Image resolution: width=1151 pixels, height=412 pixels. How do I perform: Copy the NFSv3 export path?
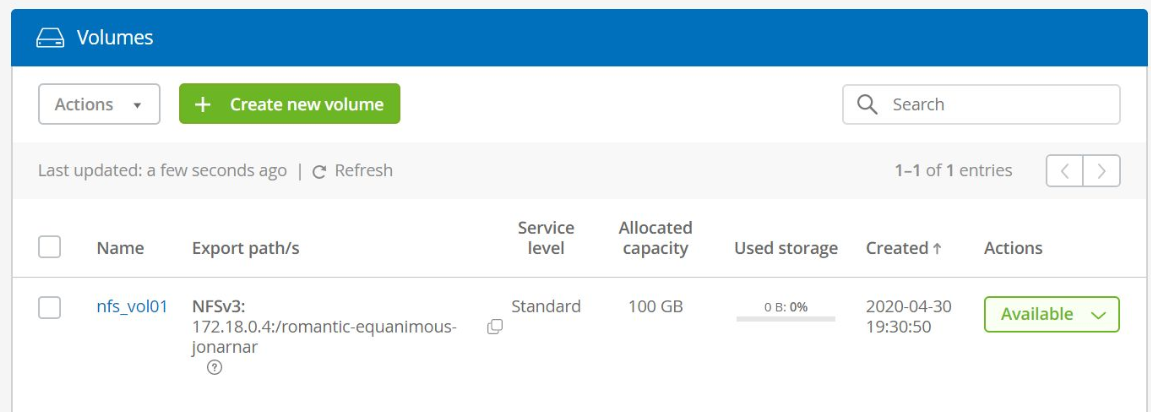[495, 327]
